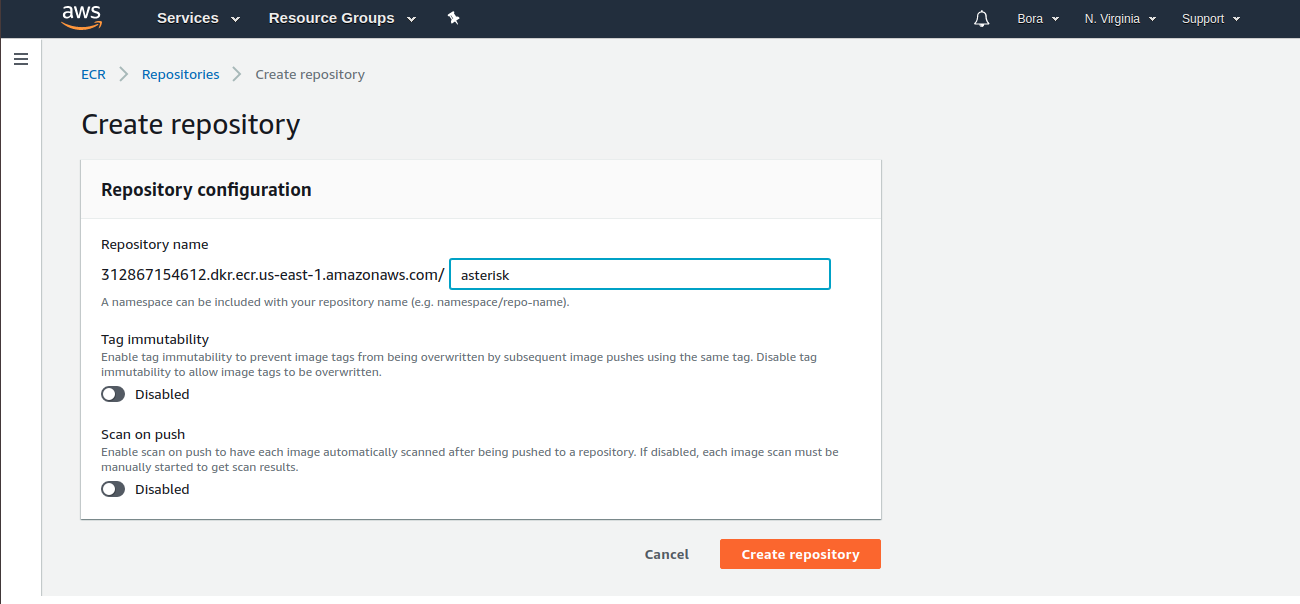Go to ECR breadcrumb link
Viewport: 1300px width, 604px height.
[x=93, y=74]
